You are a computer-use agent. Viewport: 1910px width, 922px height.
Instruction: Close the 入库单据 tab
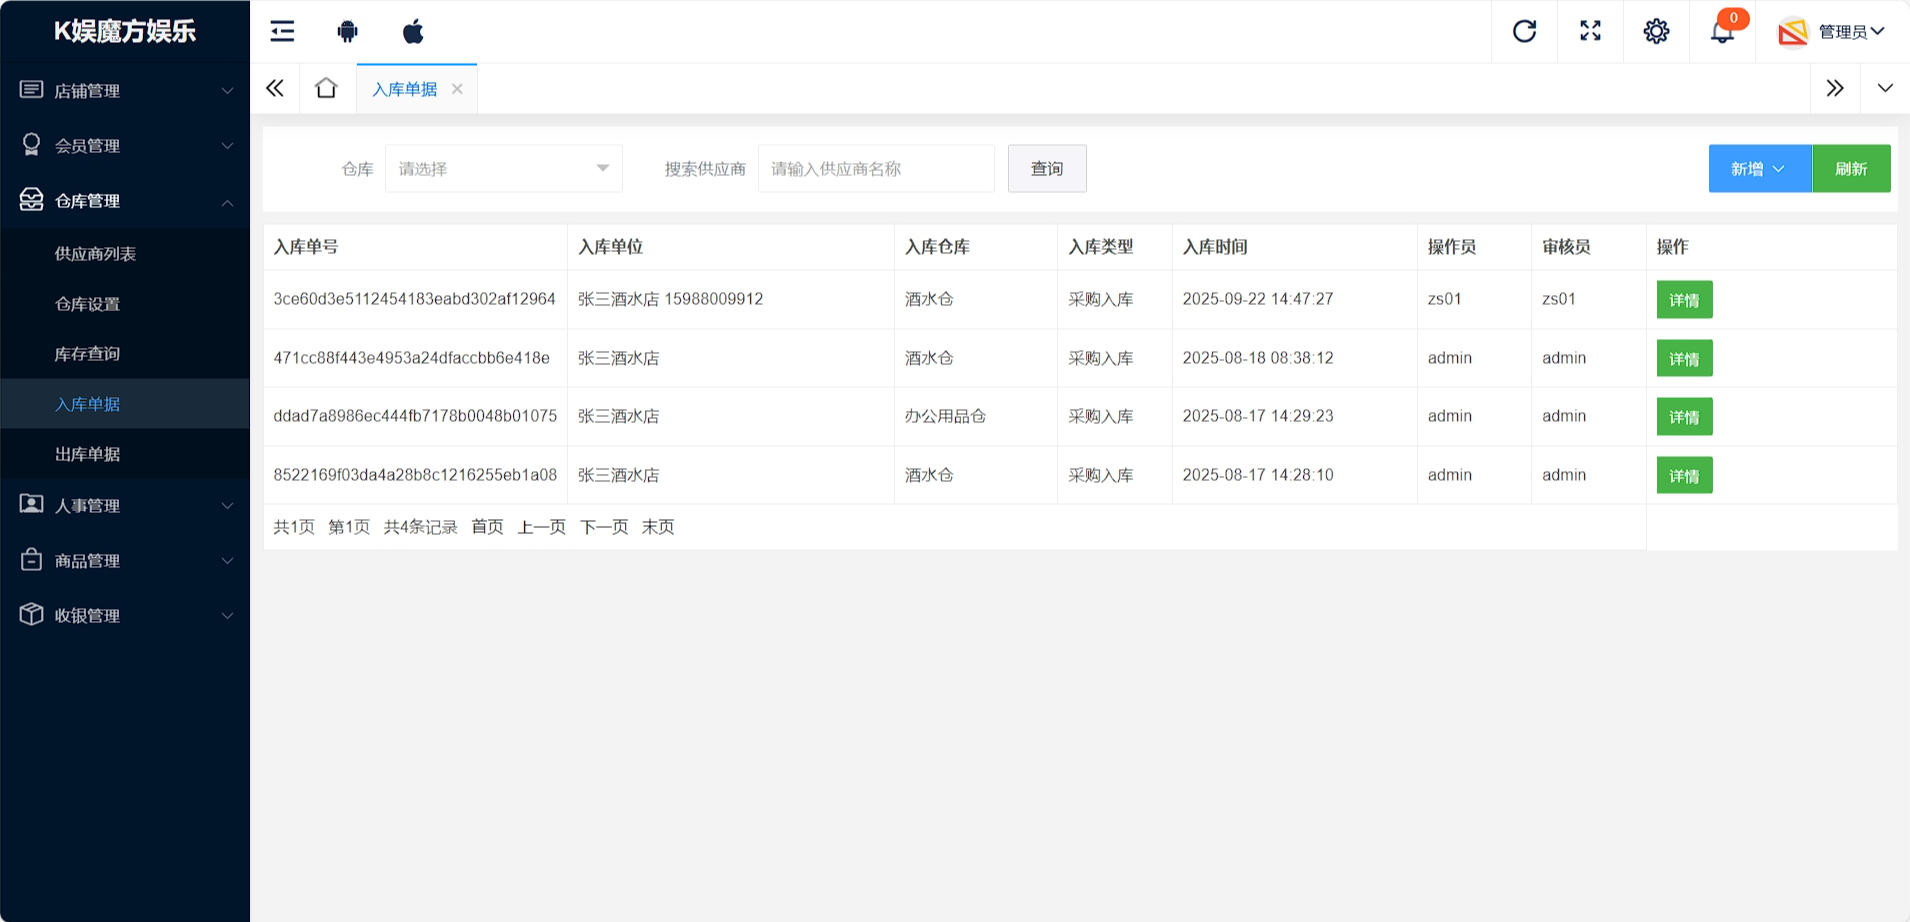pos(457,89)
